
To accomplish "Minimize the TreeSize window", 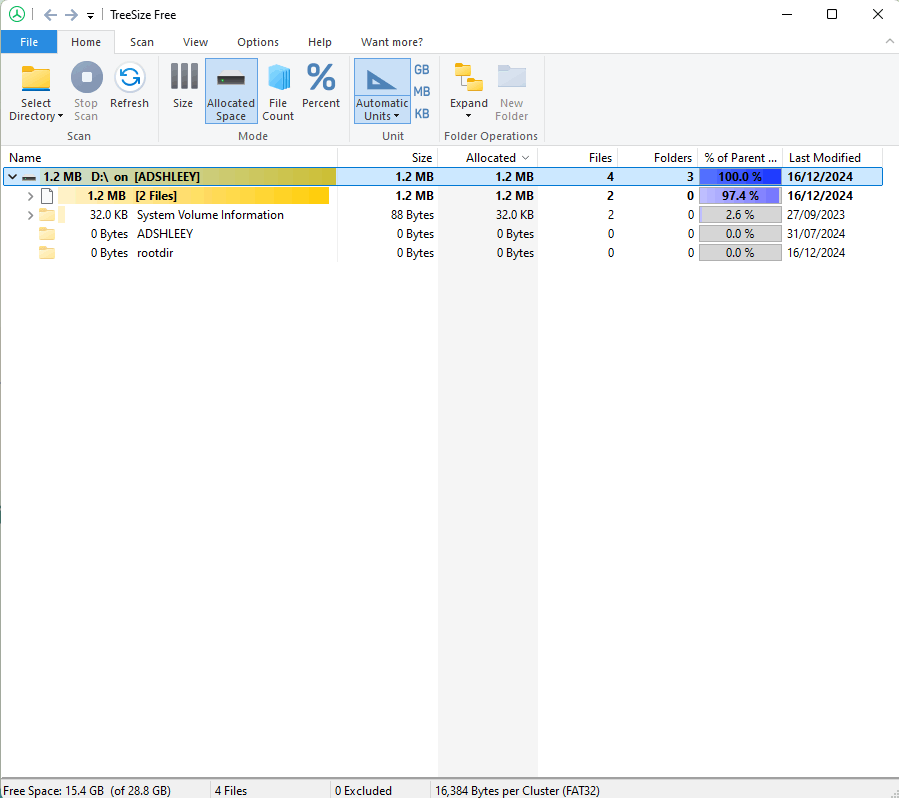I will point(787,14).
